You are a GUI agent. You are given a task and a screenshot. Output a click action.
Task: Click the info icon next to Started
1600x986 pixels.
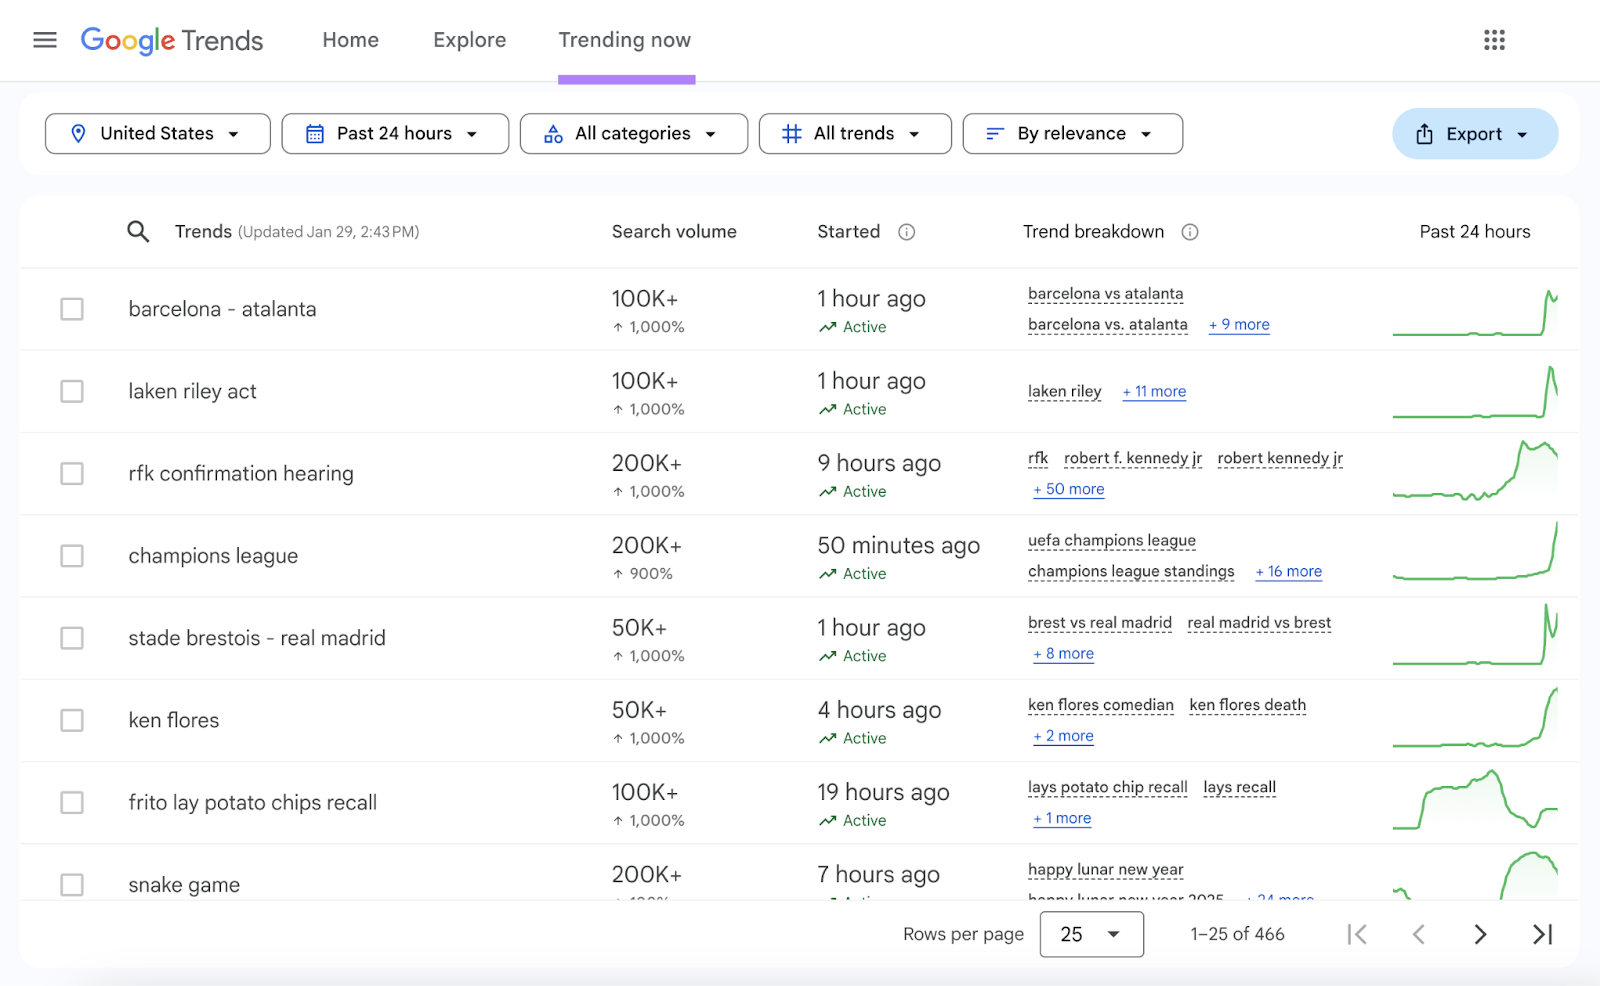tap(906, 231)
